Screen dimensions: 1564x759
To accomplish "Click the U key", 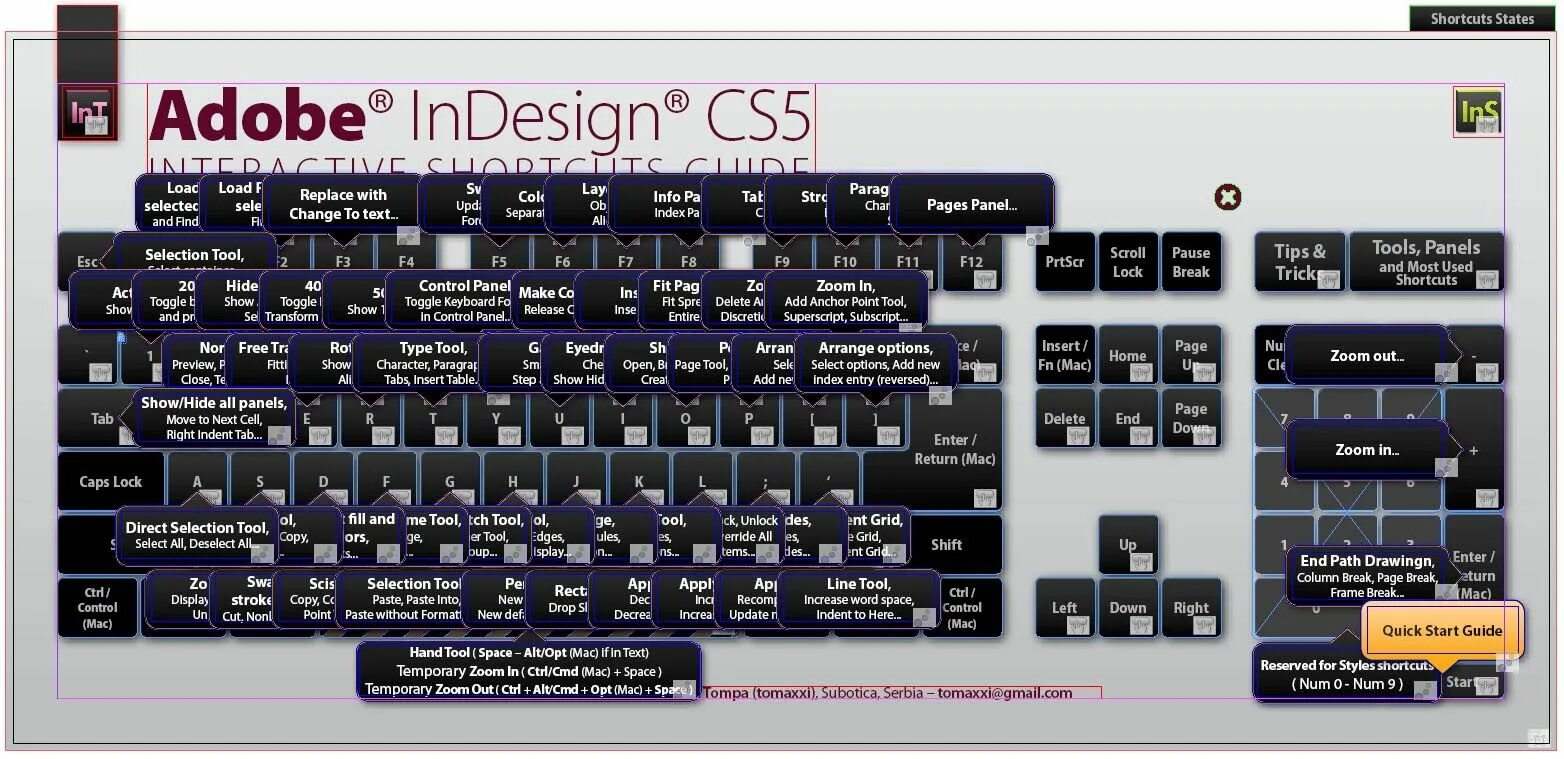I will tap(559, 419).
